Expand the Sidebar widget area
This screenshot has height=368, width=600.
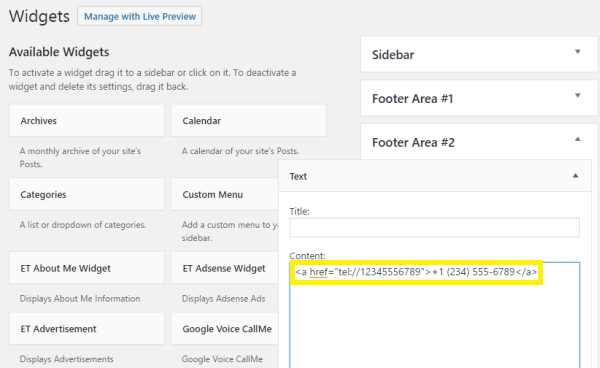(x=577, y=52)
